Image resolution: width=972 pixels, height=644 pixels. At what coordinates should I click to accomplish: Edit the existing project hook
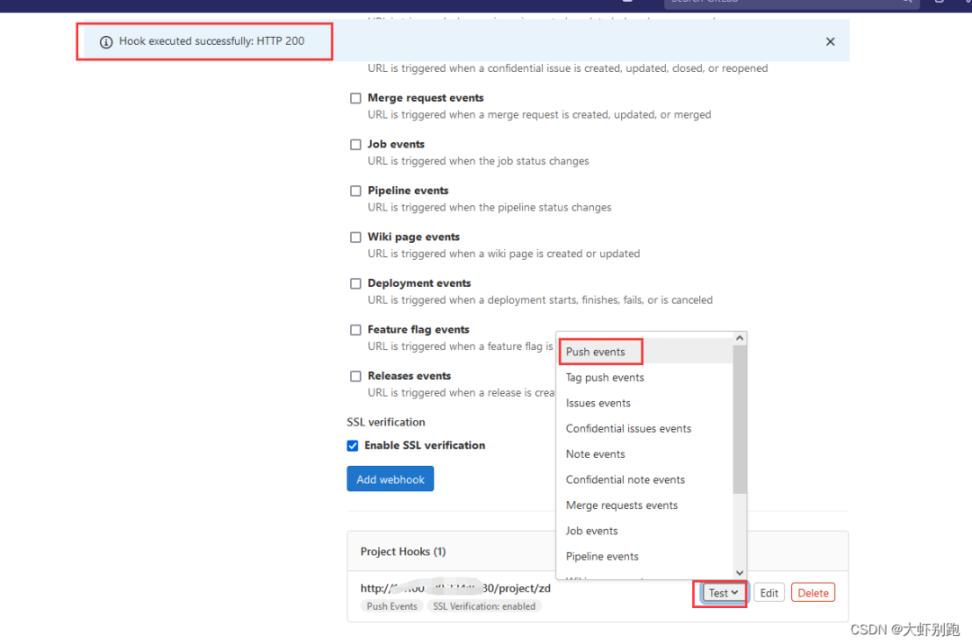pyautogui.click(x=768, y=593)
